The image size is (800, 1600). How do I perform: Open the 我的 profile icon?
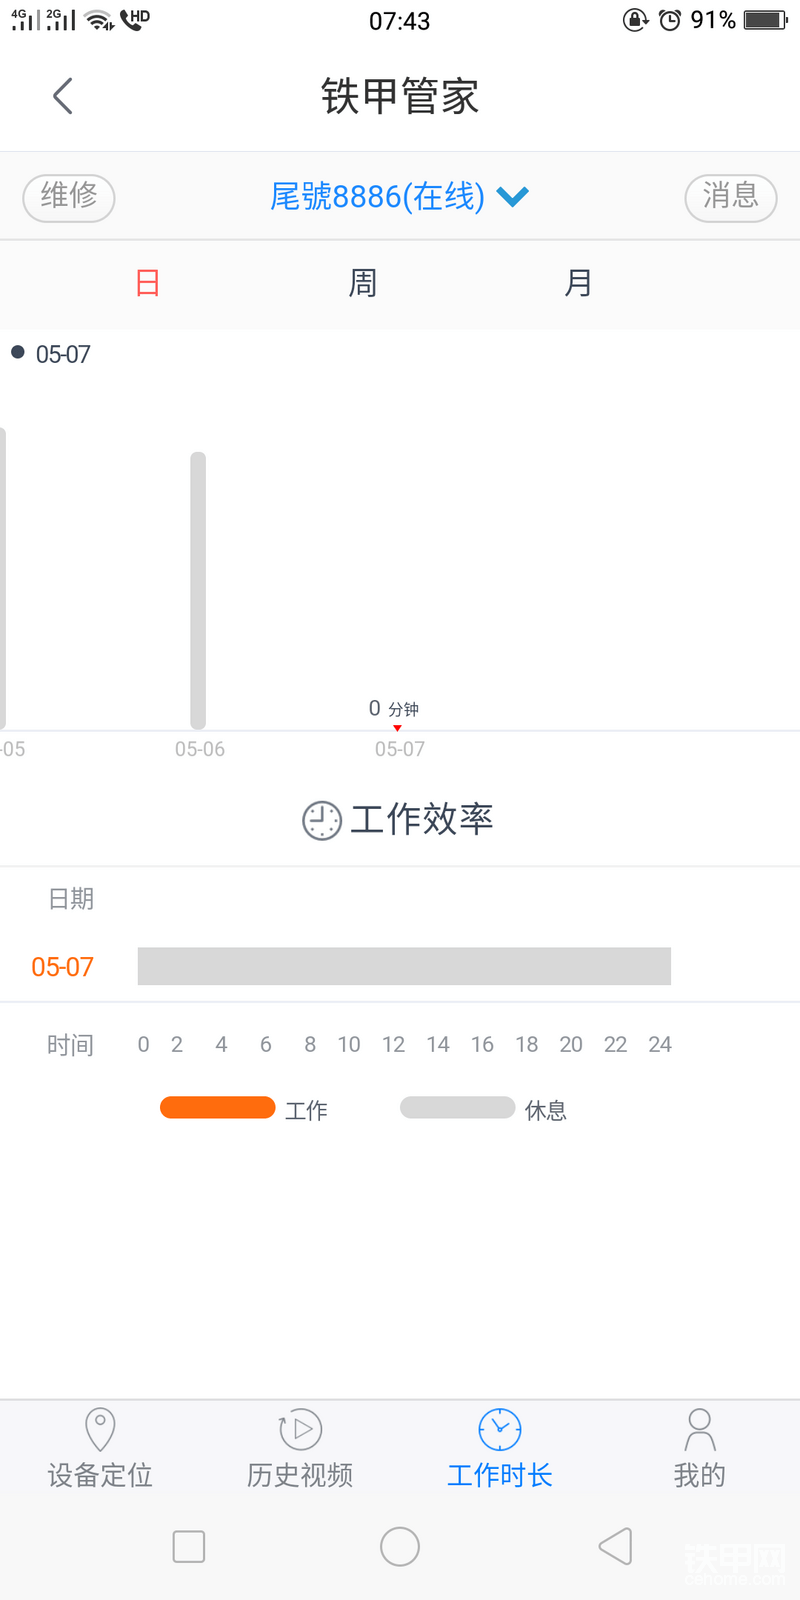[x=700, y=1429]
